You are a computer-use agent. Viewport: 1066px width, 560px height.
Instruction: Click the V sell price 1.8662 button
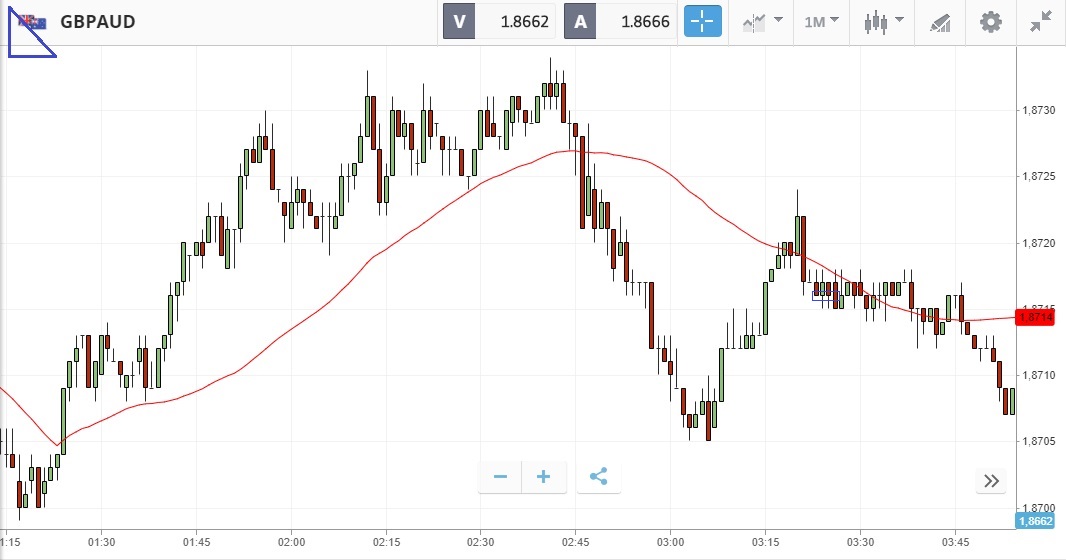(499, 22)
